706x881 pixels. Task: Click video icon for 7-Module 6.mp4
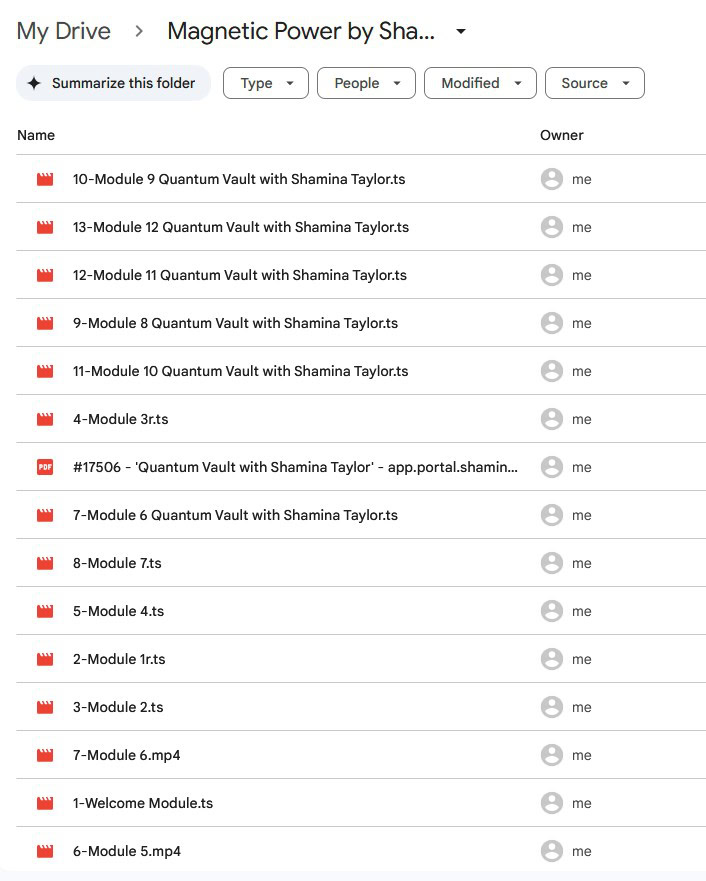click(x=45, y=755)
